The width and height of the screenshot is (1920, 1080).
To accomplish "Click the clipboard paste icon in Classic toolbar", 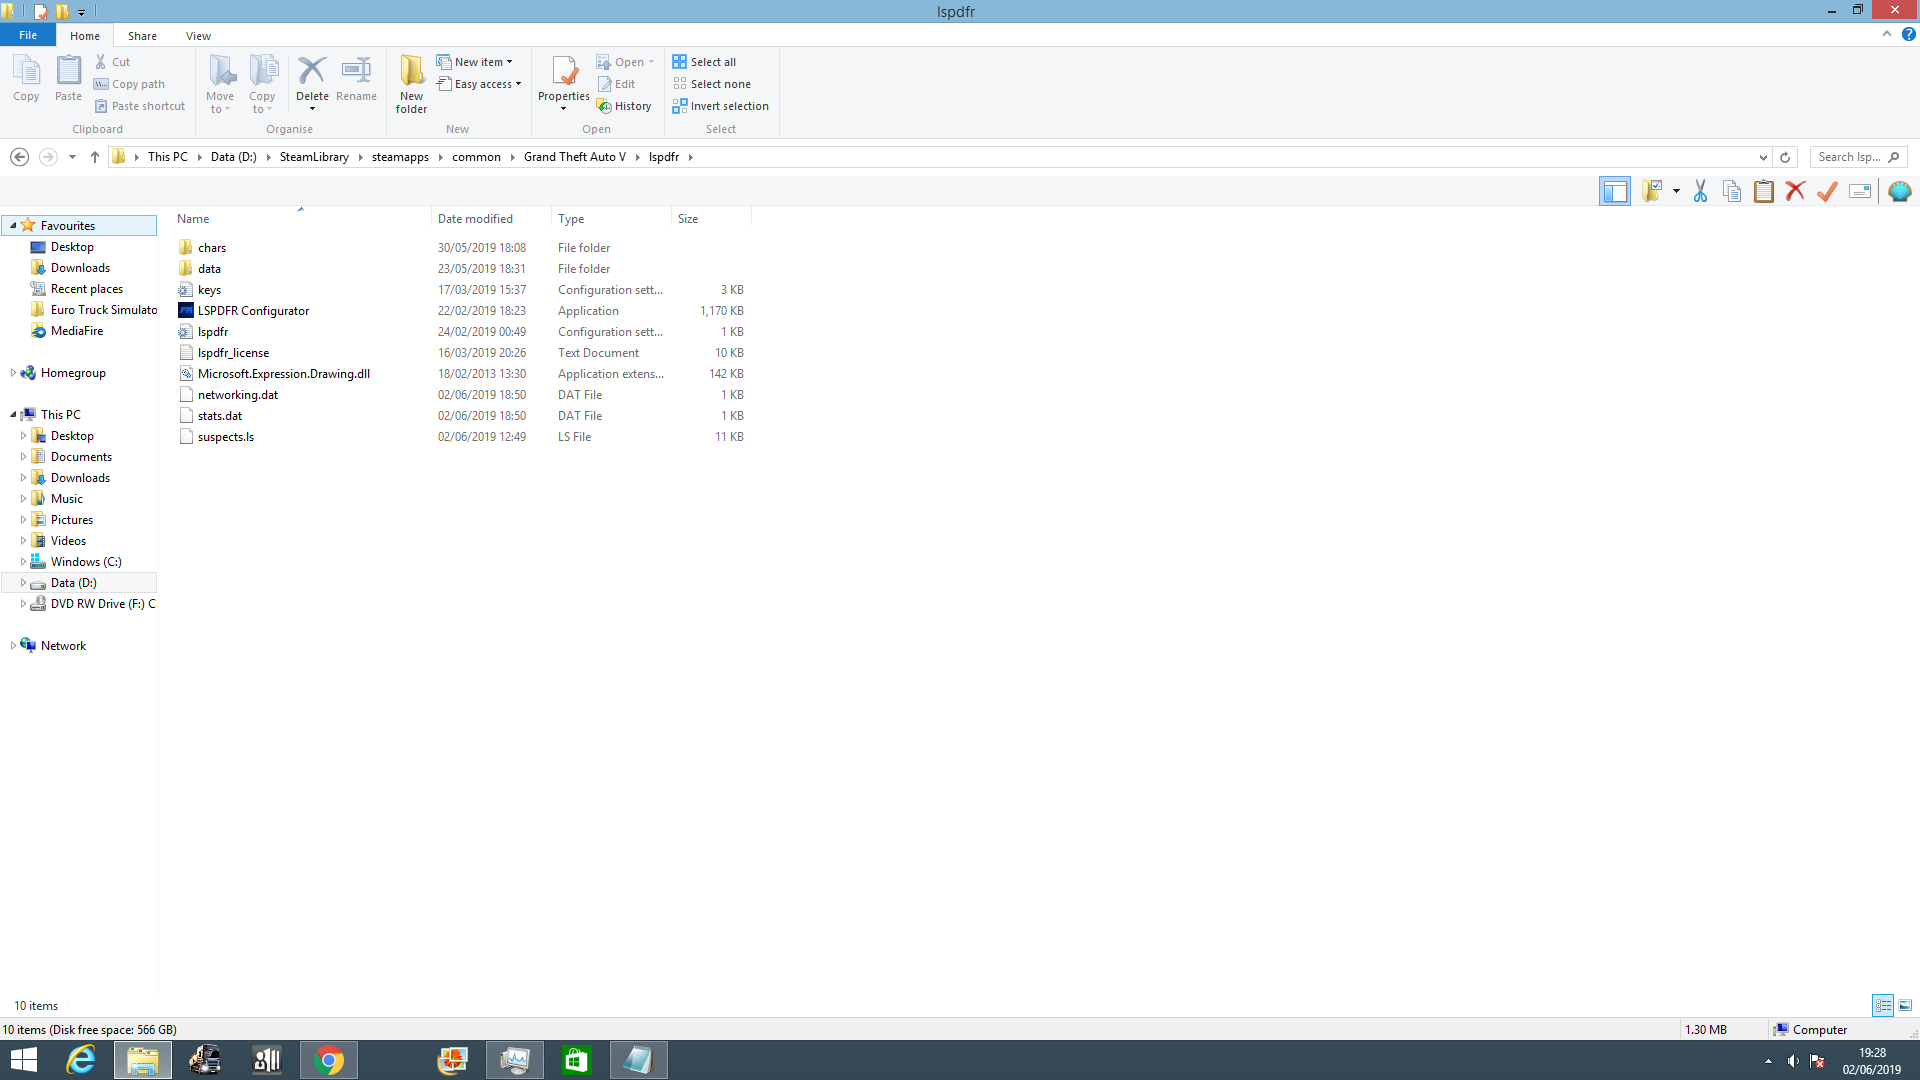I will [1764, 191].
